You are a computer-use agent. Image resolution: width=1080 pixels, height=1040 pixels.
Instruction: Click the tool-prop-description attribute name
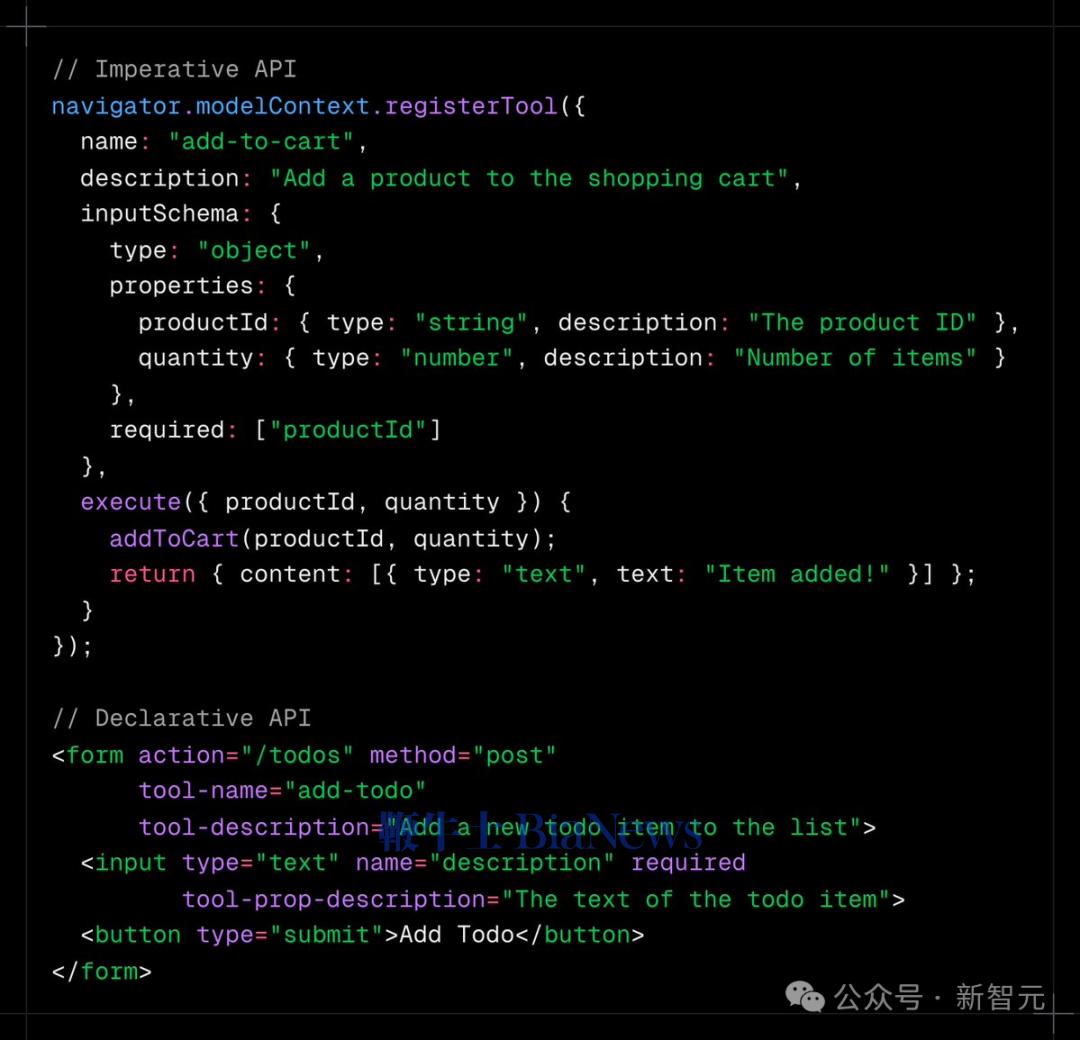[333, 899]
